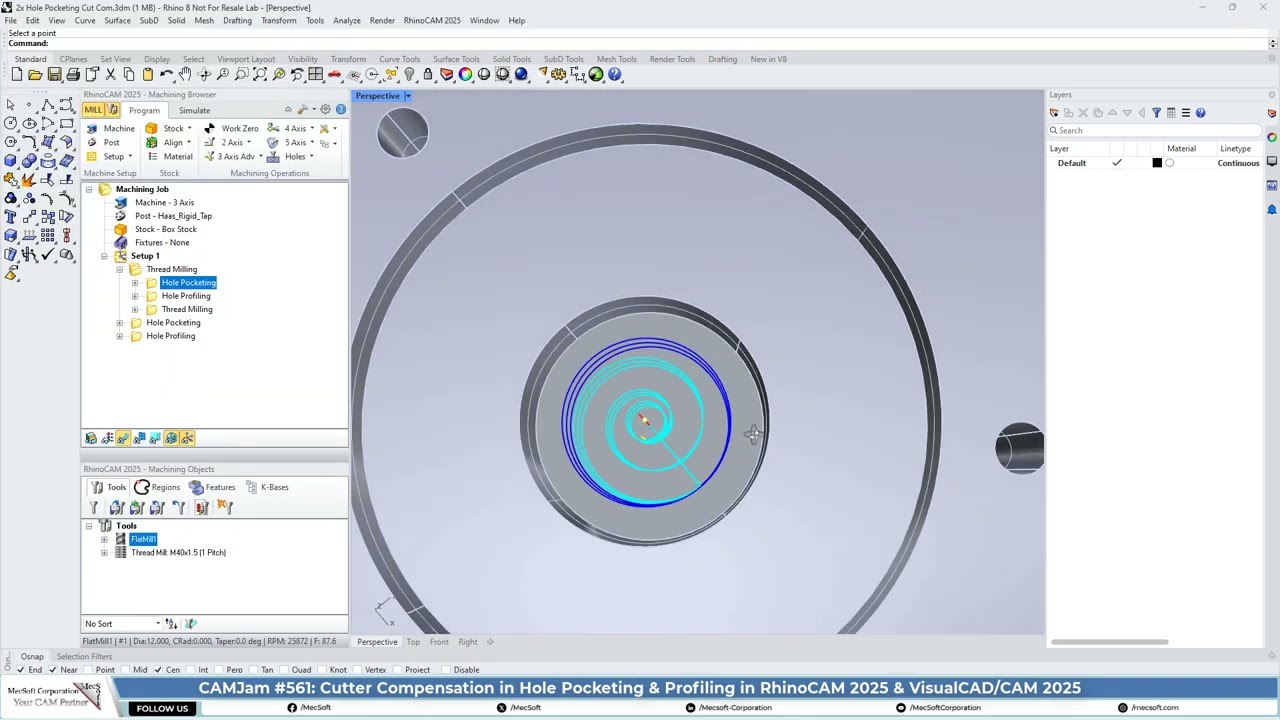
Task: Click the MILL mode button
Action: pyautogui.click(x=93, y=110)
